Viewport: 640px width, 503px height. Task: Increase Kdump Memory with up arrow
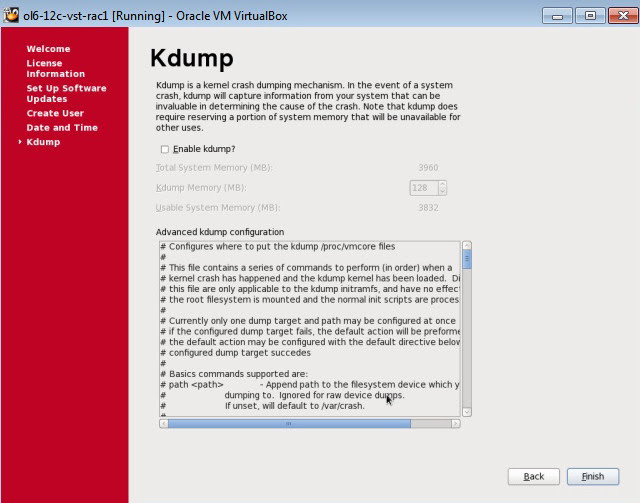(442, 185)
